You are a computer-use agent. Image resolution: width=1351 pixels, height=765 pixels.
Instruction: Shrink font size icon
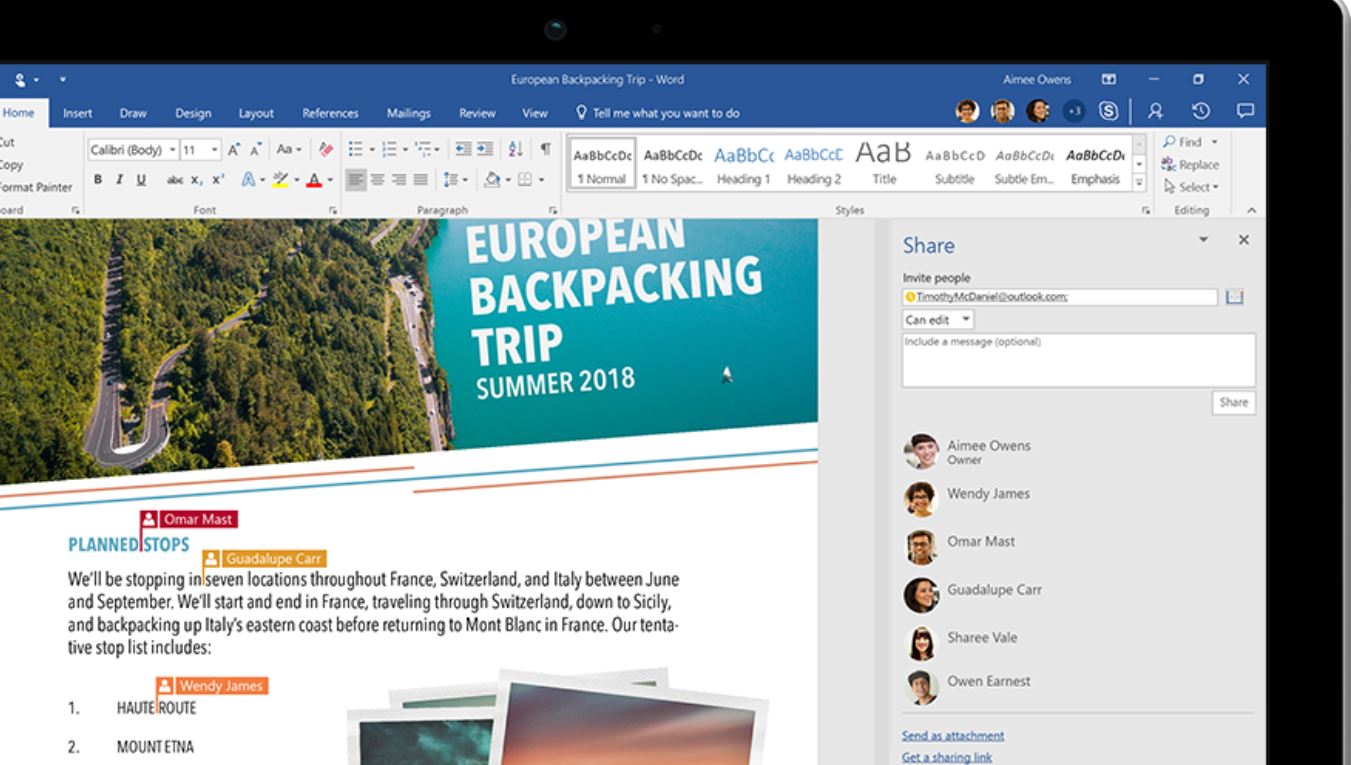(x=256, y=150)
